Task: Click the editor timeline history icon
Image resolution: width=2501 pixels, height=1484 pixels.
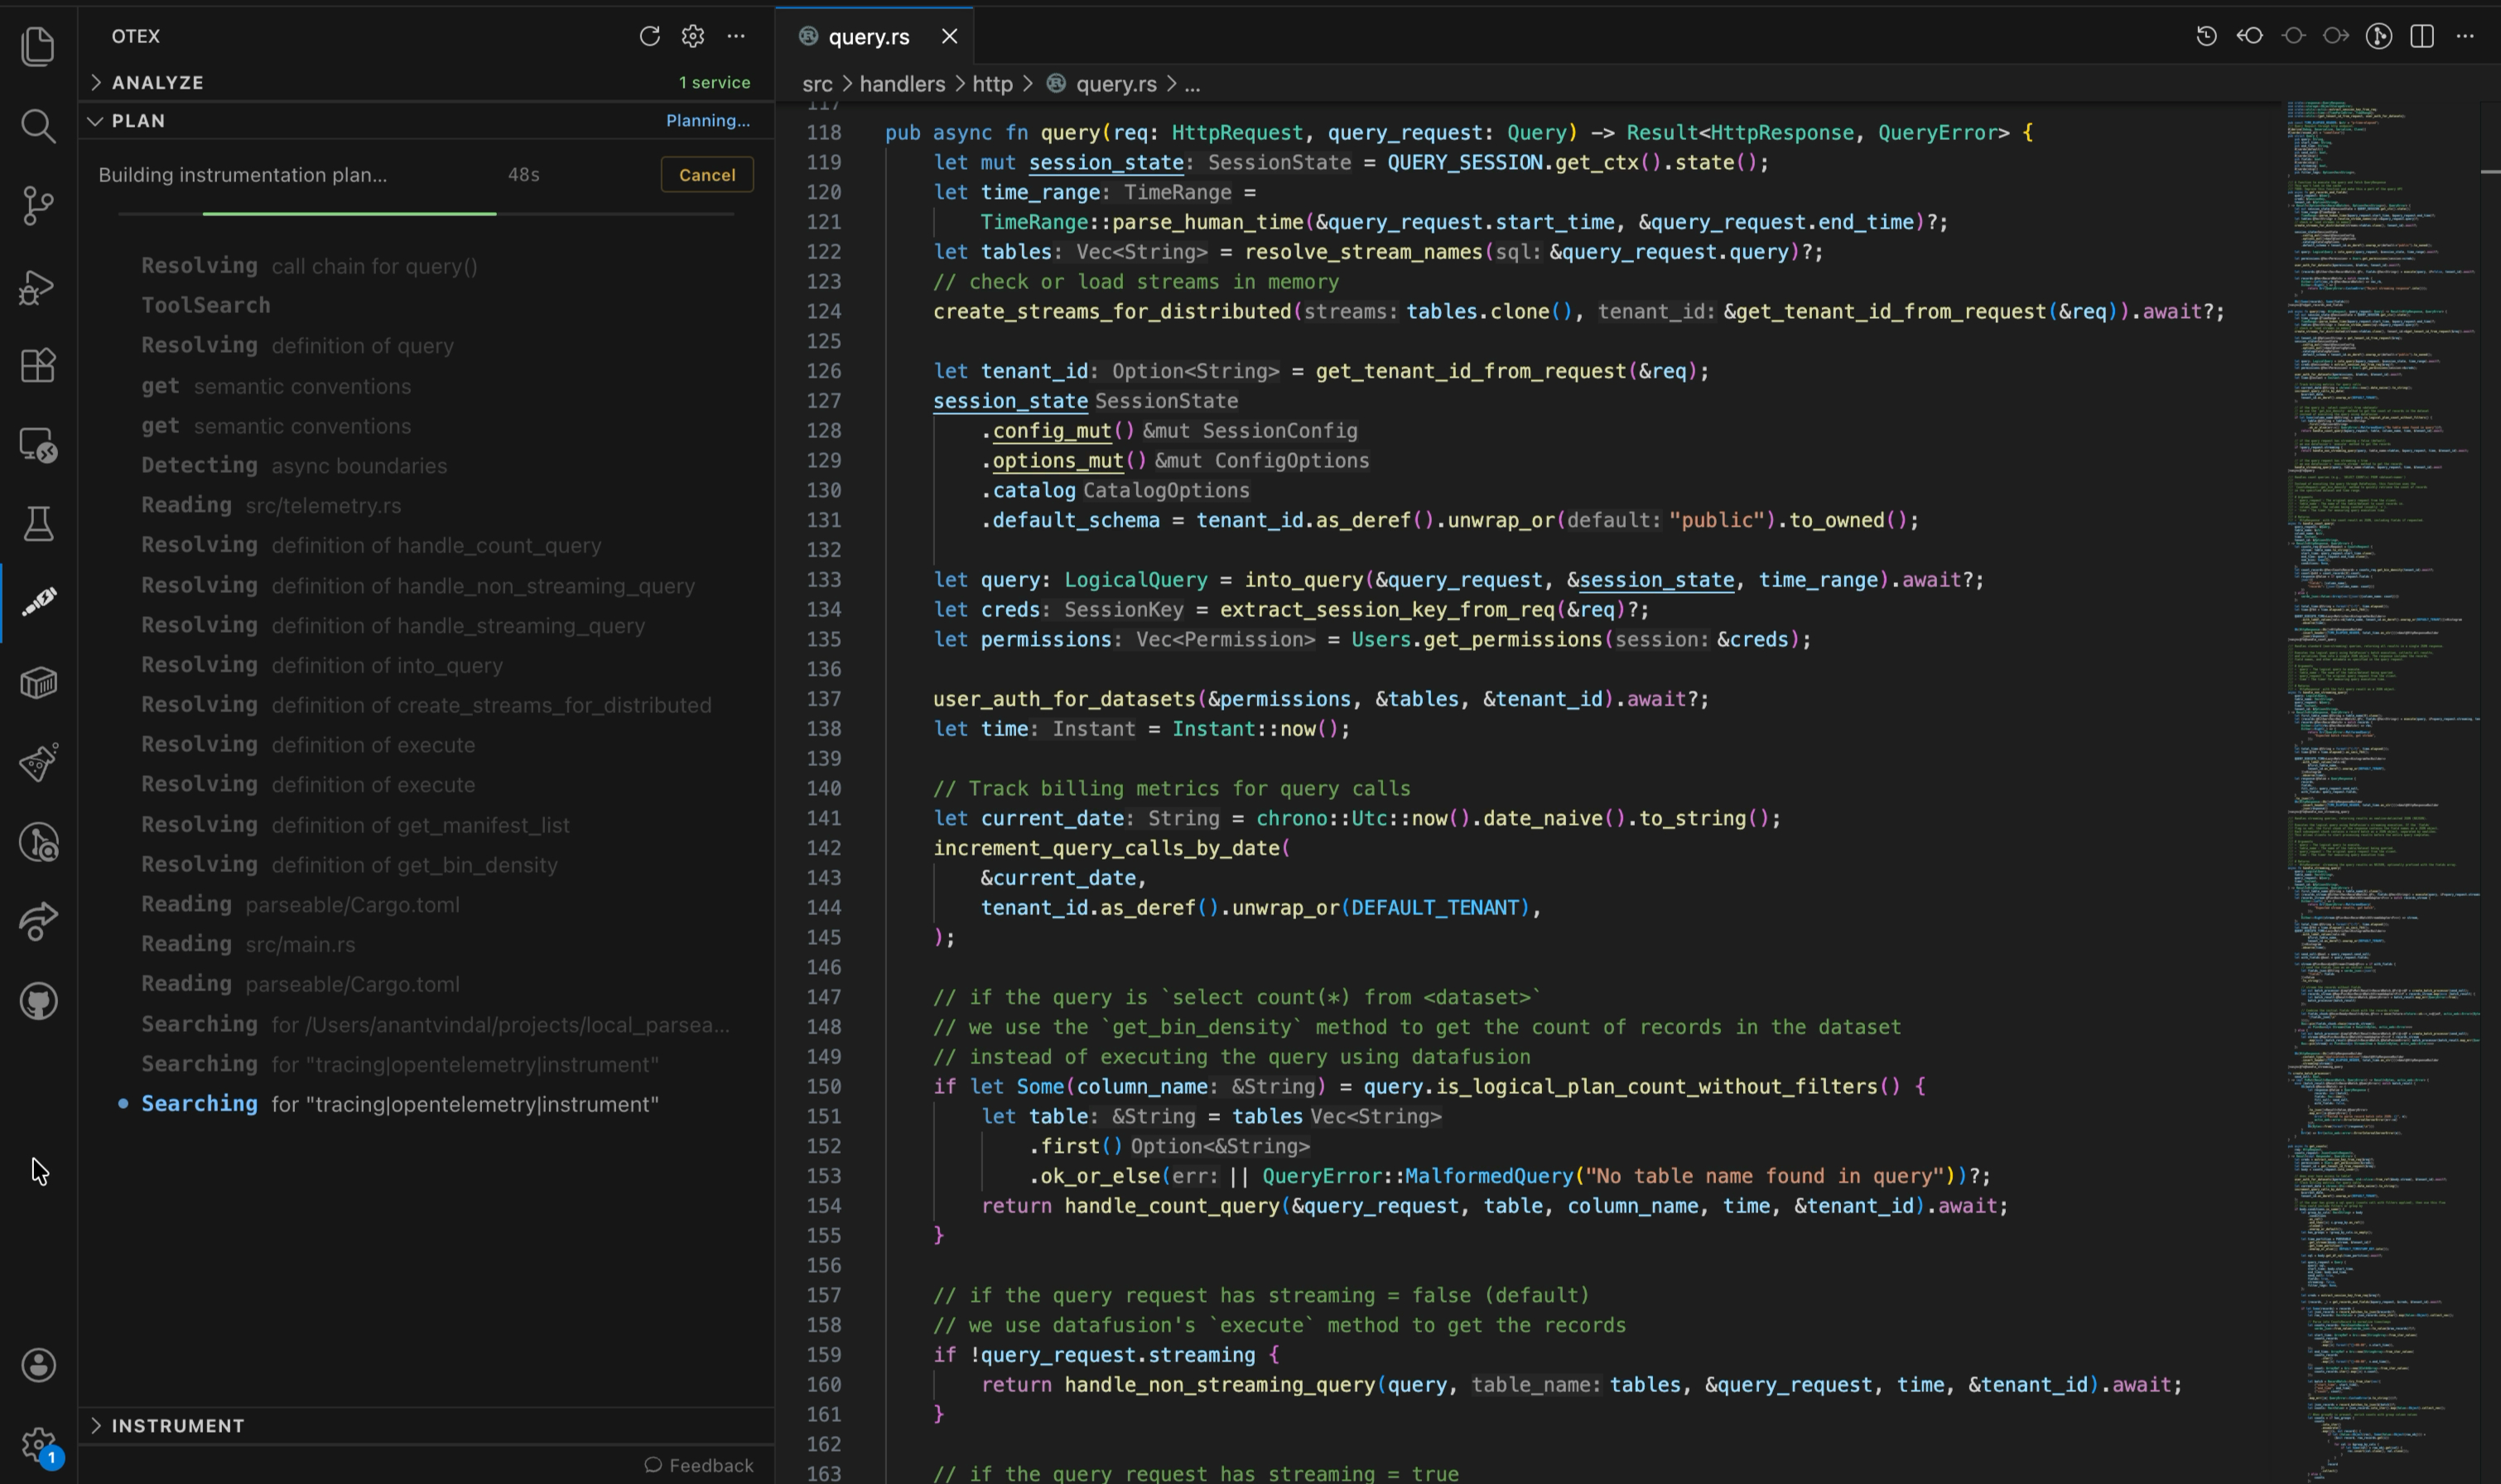Action: [2206, 36]
